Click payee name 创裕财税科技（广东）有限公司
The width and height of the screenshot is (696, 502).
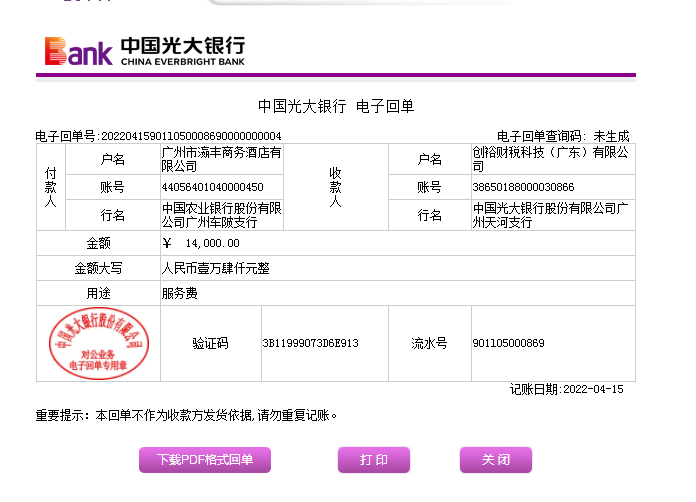pyautogui.click(x=550, y=159)
